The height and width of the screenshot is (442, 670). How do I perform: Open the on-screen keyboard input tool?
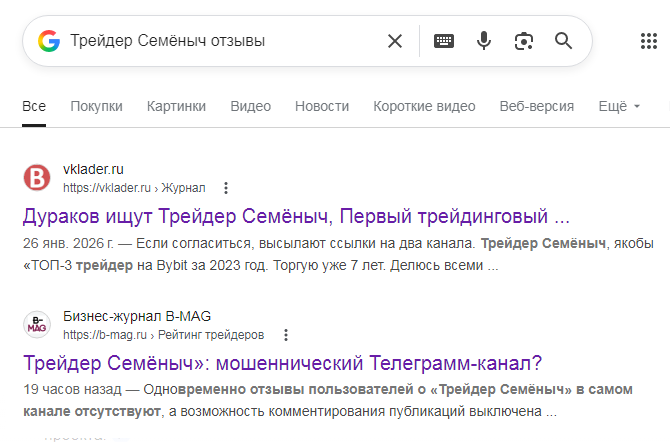click(444, 41)
